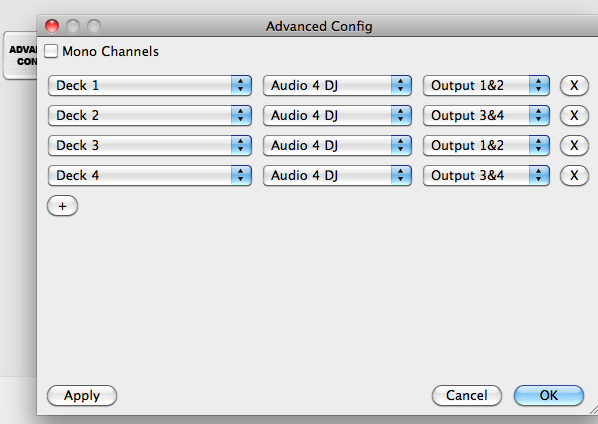
Task: Remove the Deck 3 routing row
Action: [x=574, y=145]
